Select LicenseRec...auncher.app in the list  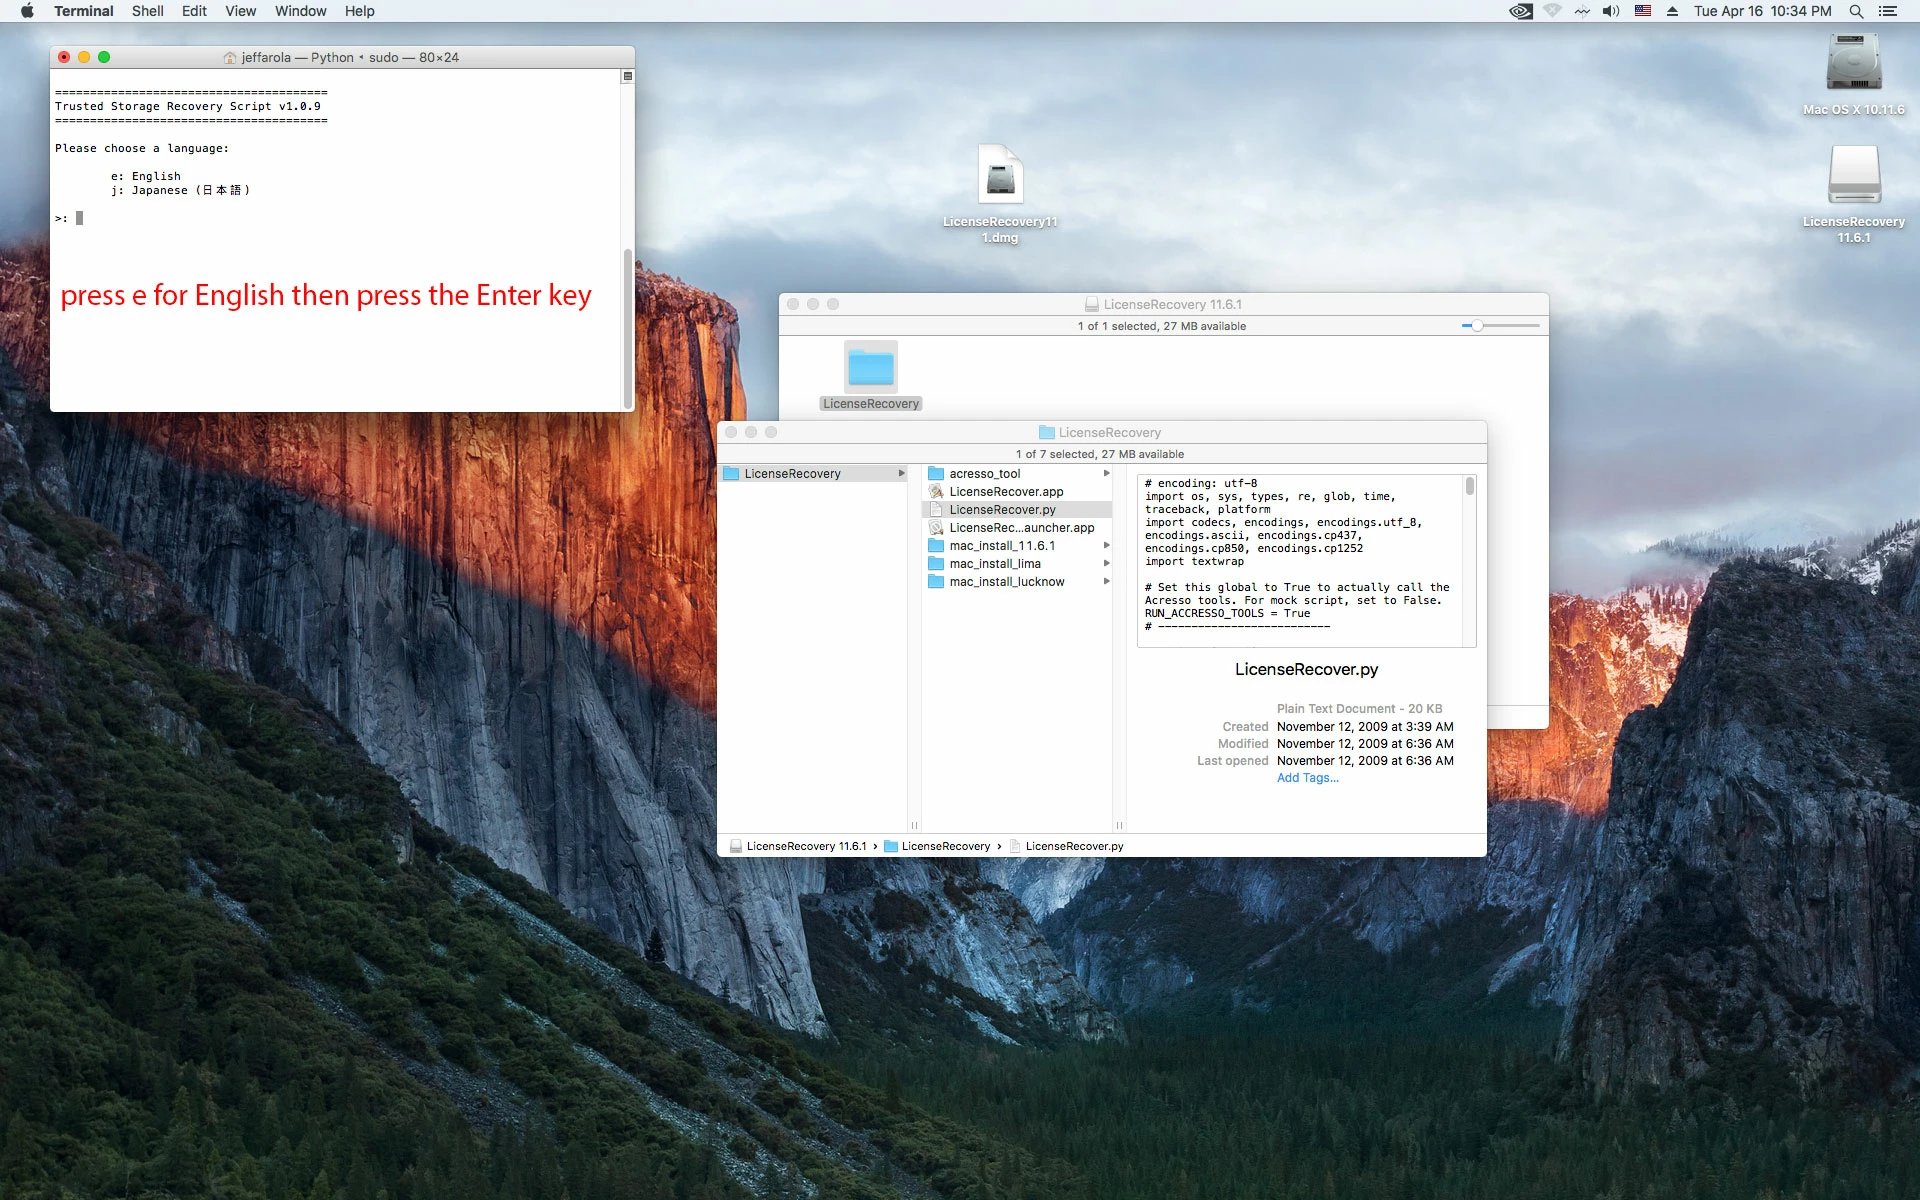(1020, 528)
